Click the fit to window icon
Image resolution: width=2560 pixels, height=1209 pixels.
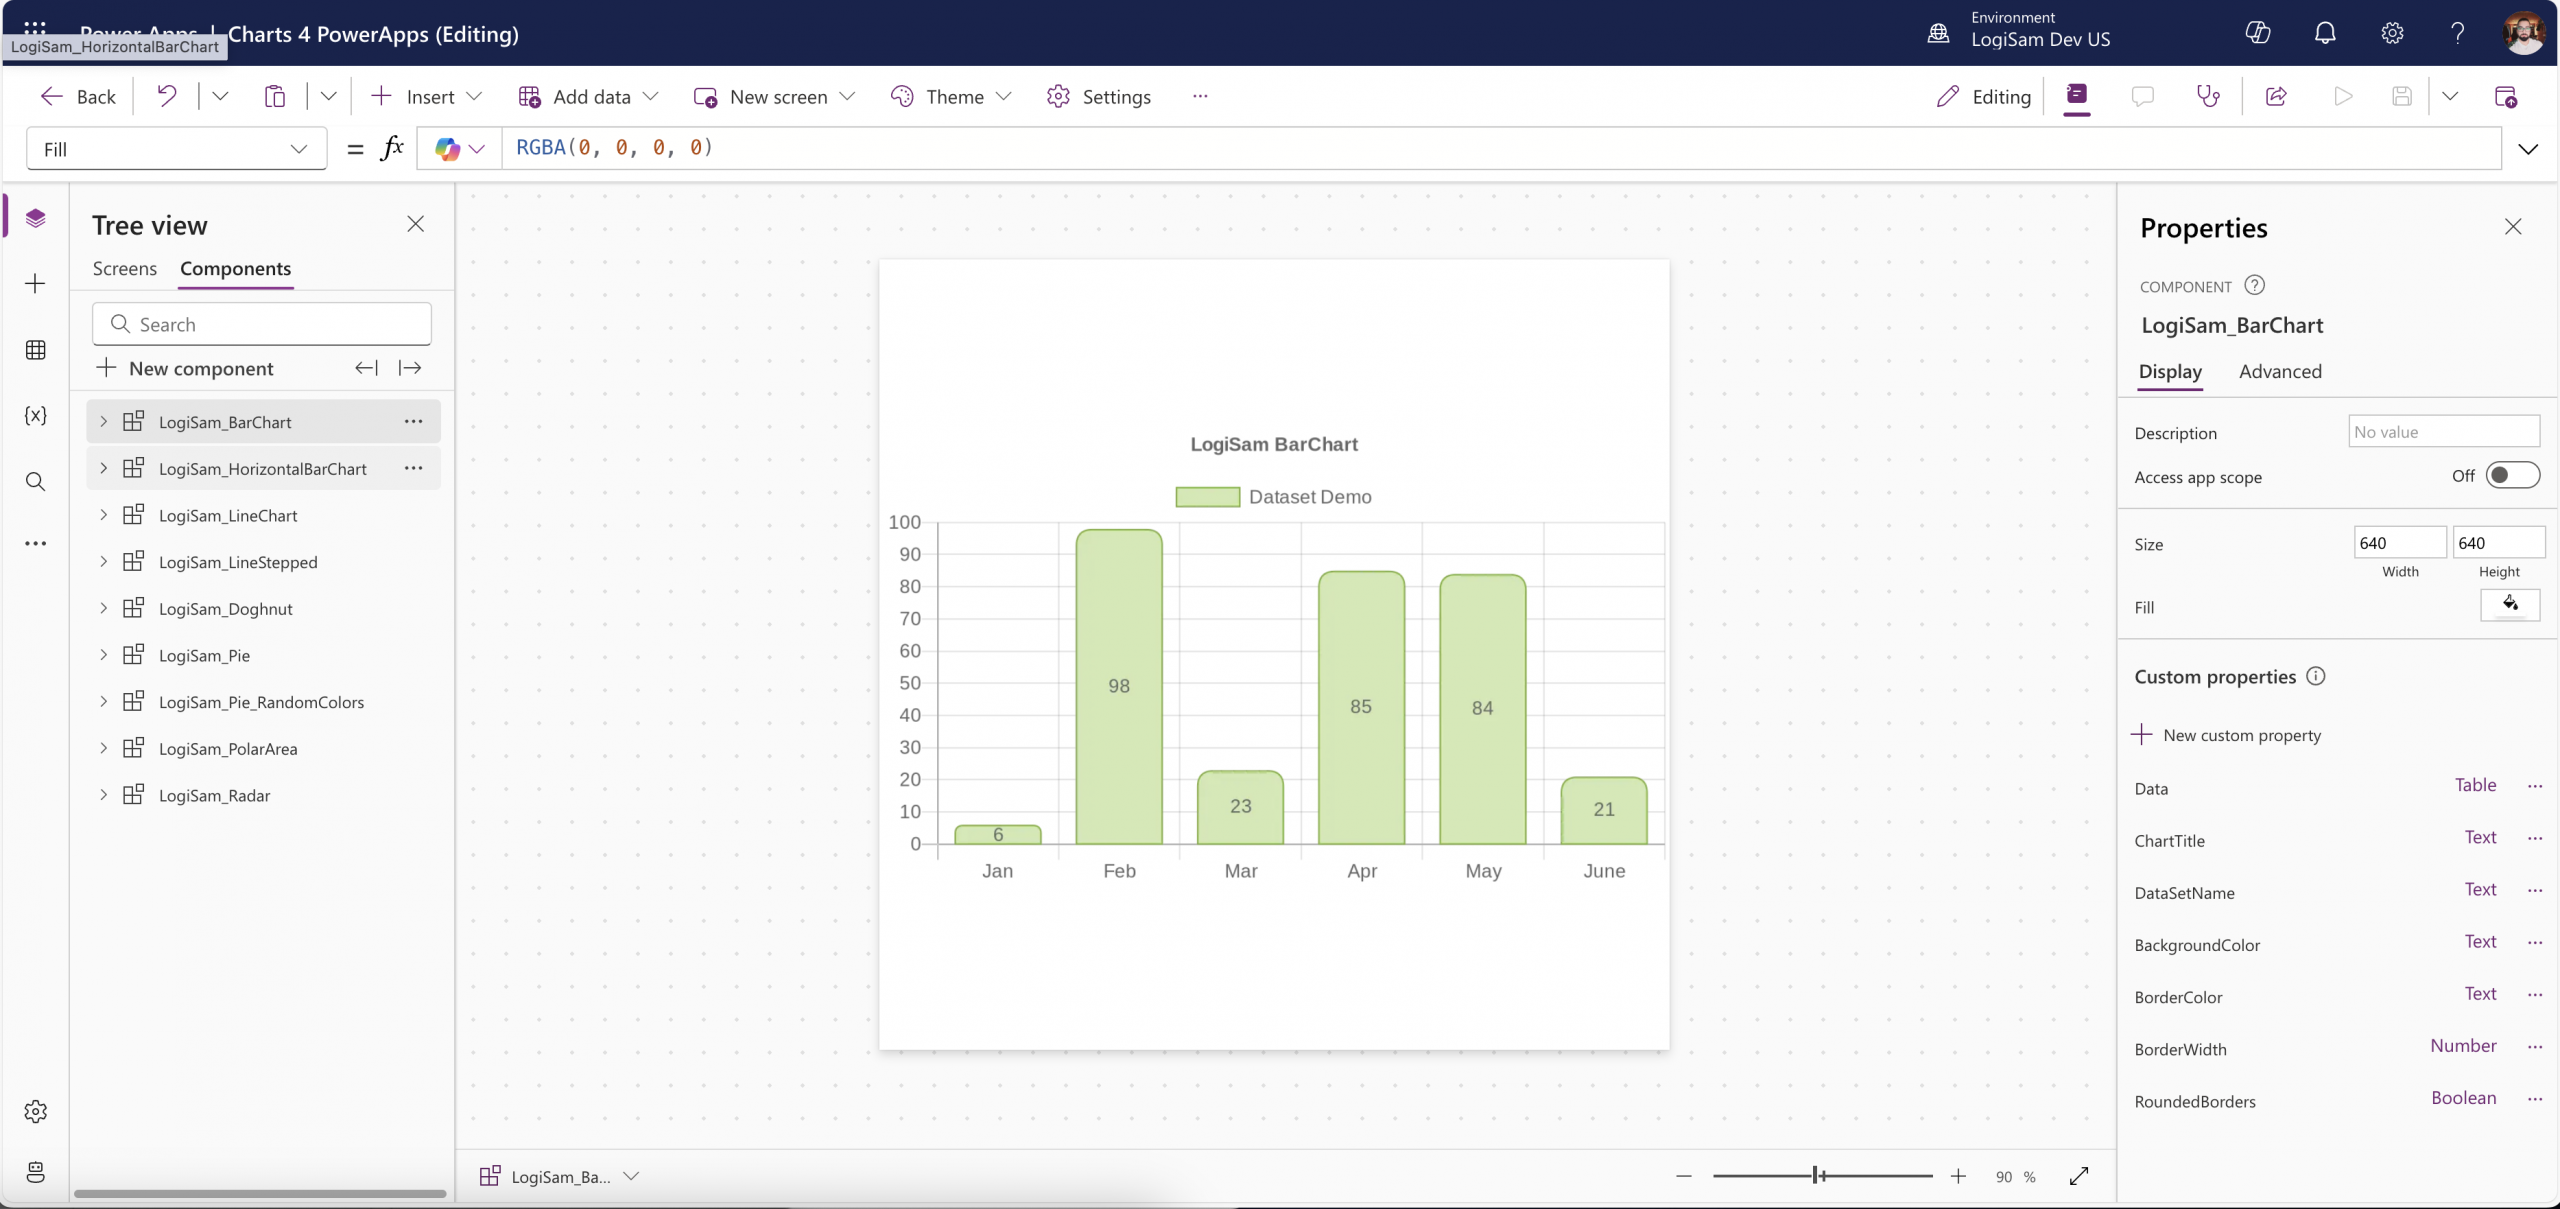tap(2079, 1176)
